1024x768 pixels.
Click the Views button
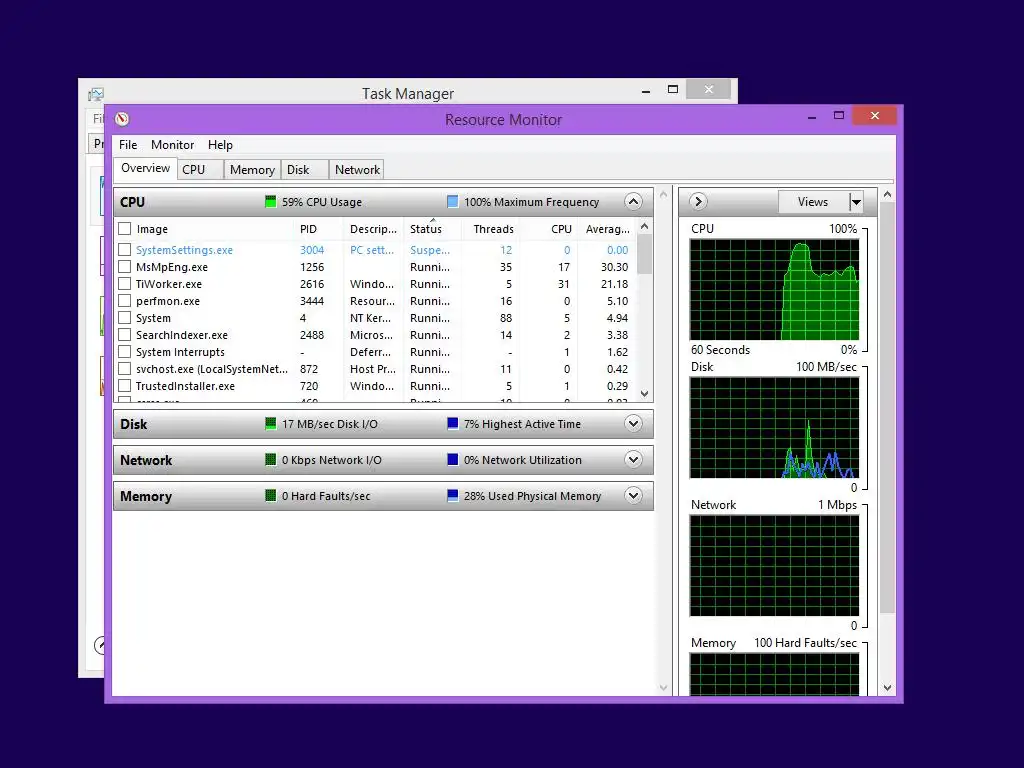pos(813,202)
